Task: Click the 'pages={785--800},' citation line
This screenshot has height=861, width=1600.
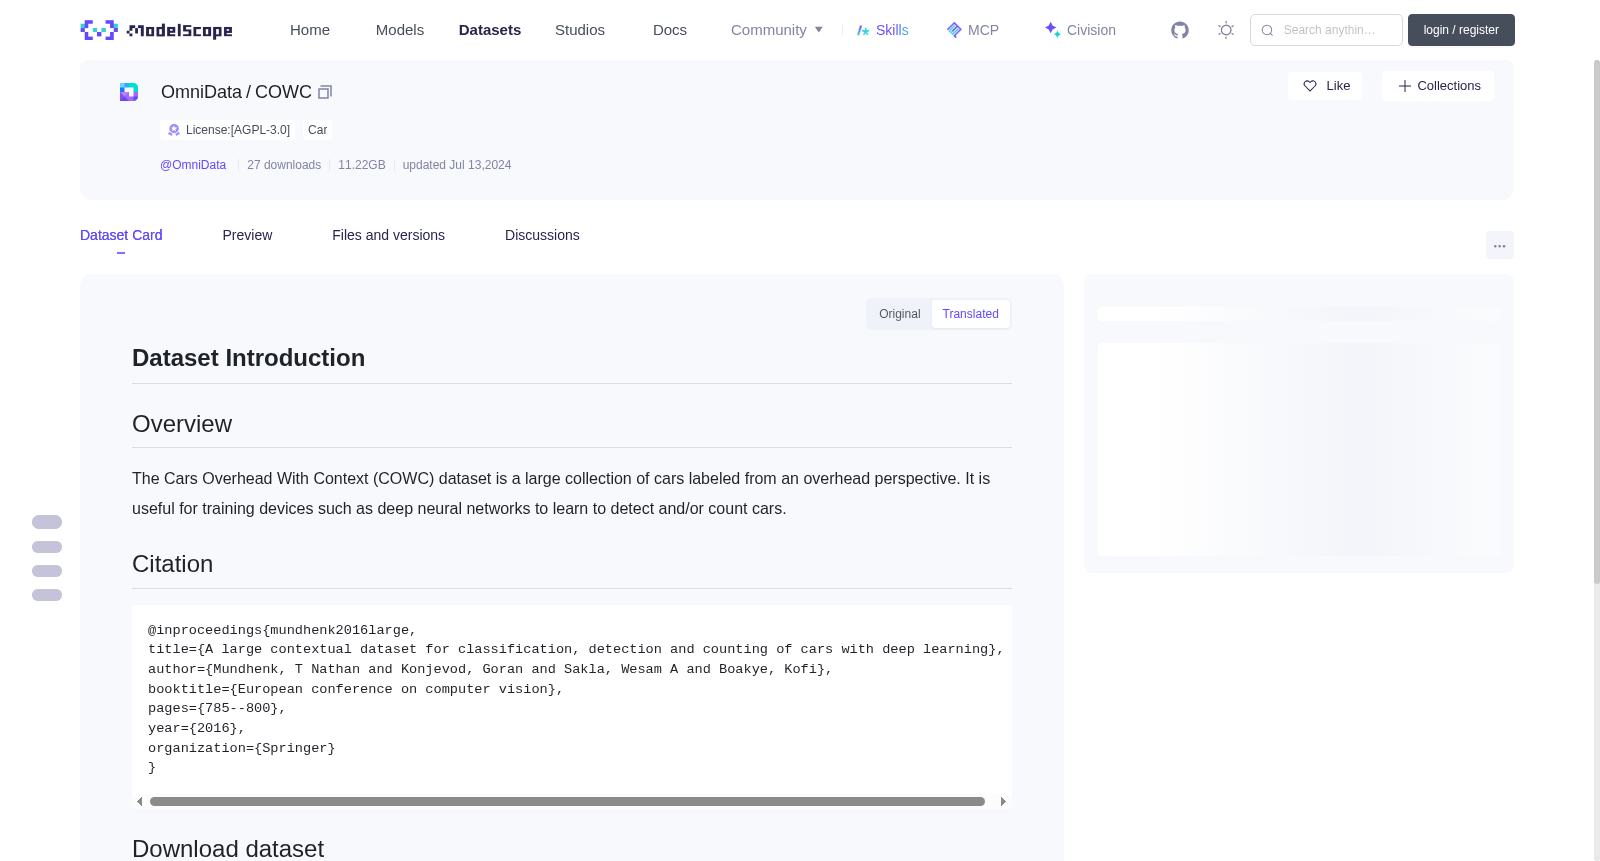Action: pyautogui.click(x=217, y=708)
